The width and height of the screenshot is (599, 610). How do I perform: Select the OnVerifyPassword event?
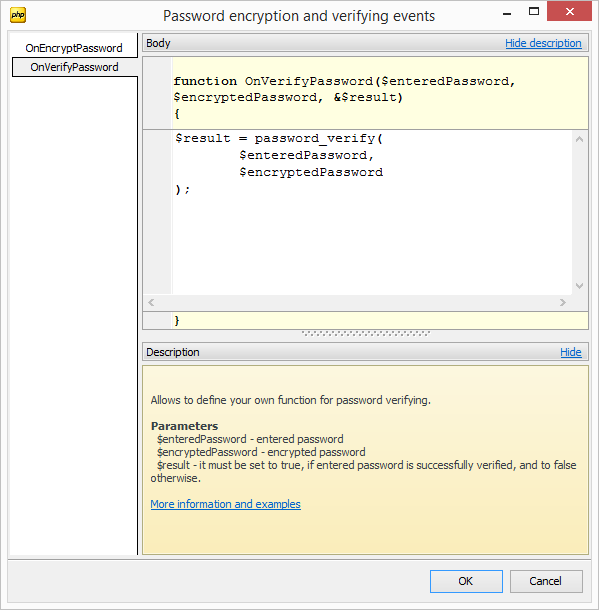(x=74, y=67)
